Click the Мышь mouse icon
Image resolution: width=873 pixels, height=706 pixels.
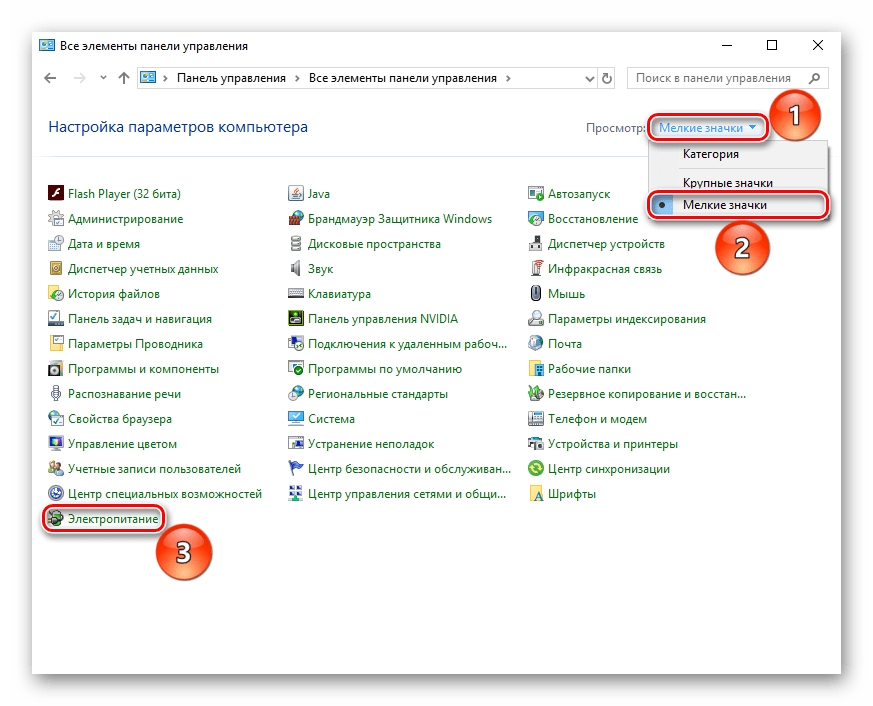(x=536, y=294)
